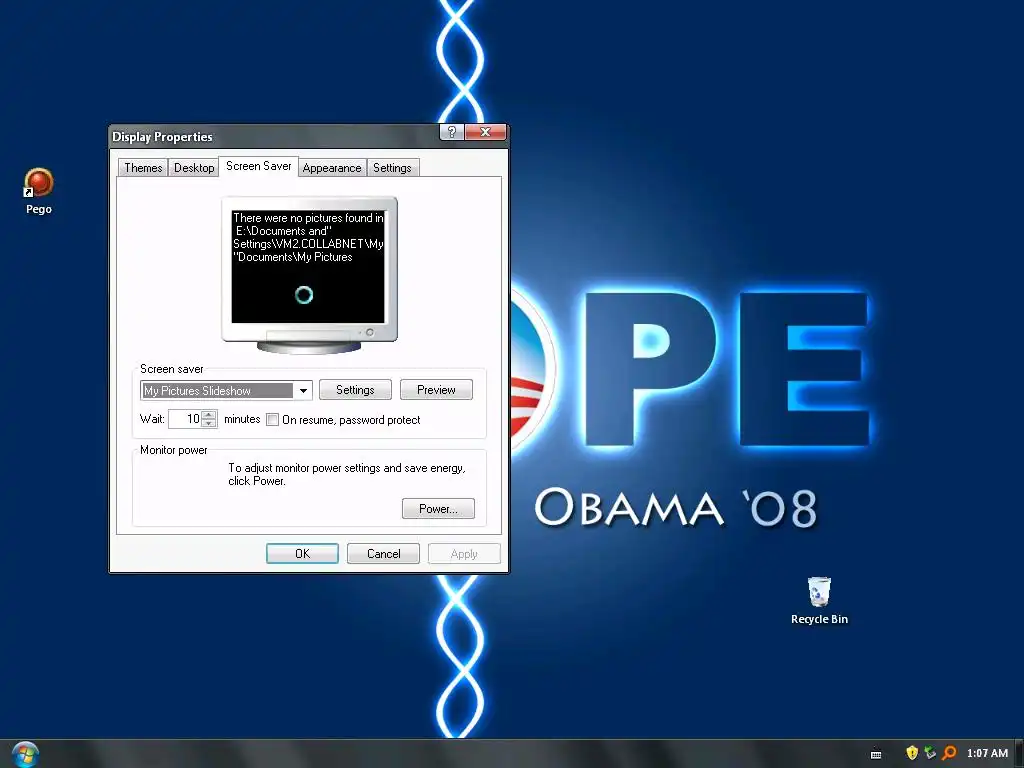
Task: Open the orange magnifier tray icon
Action: coord(950,753)
